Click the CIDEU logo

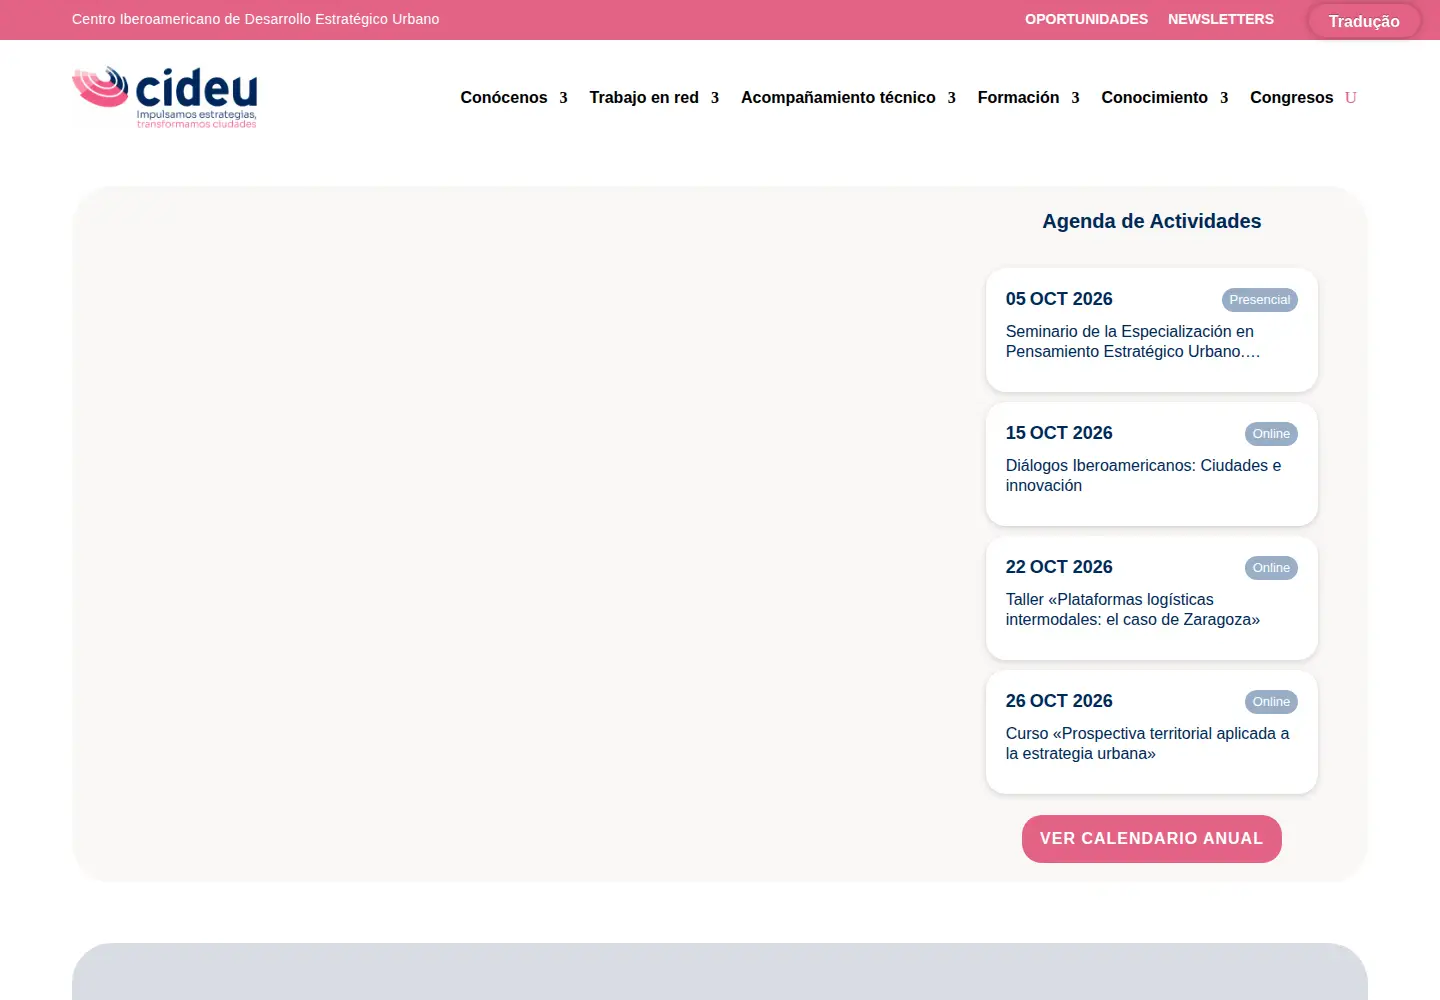pos(165,97)
